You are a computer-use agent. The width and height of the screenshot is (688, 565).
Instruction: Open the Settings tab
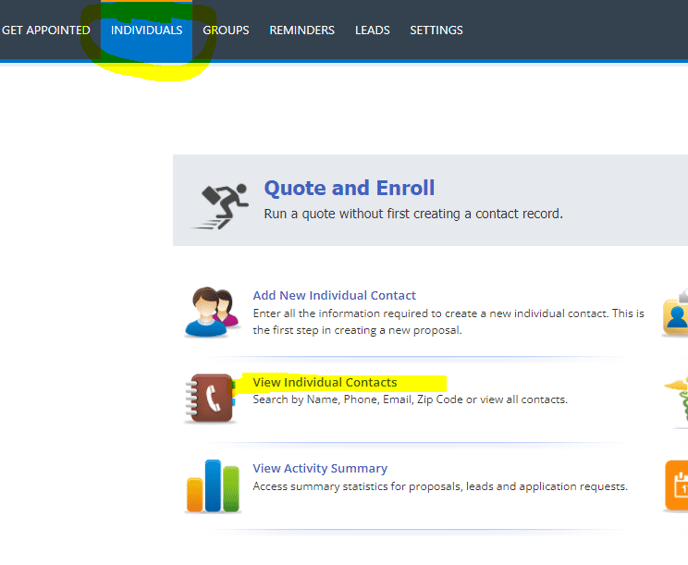coord(436,30)
